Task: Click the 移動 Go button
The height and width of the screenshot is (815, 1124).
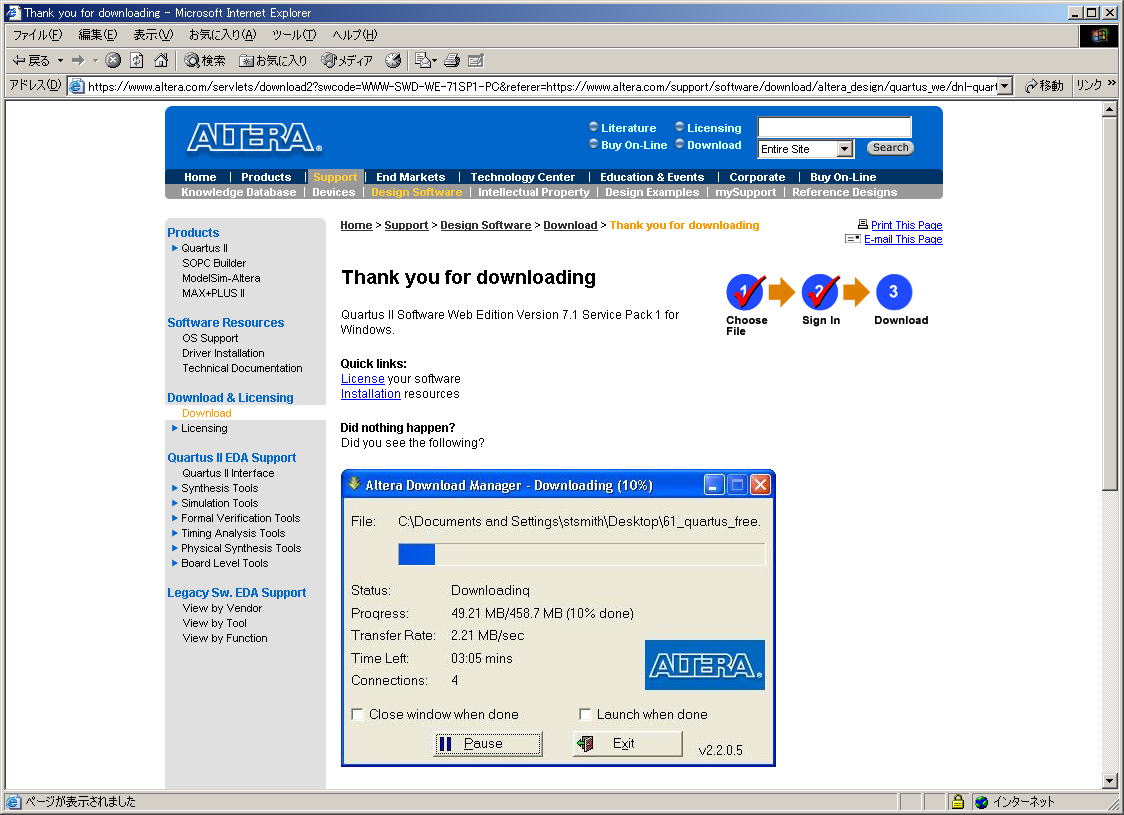Action: pos(1044,86)
